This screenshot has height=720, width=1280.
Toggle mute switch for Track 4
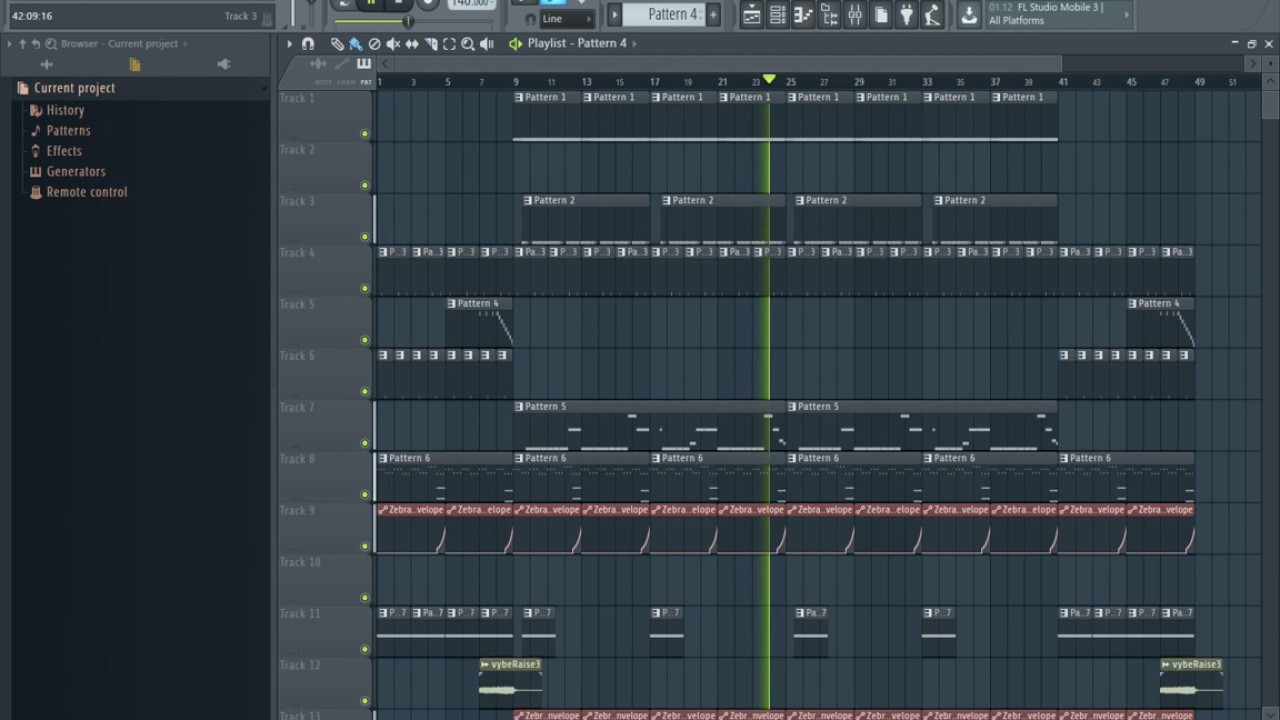(x=364, y=288)
